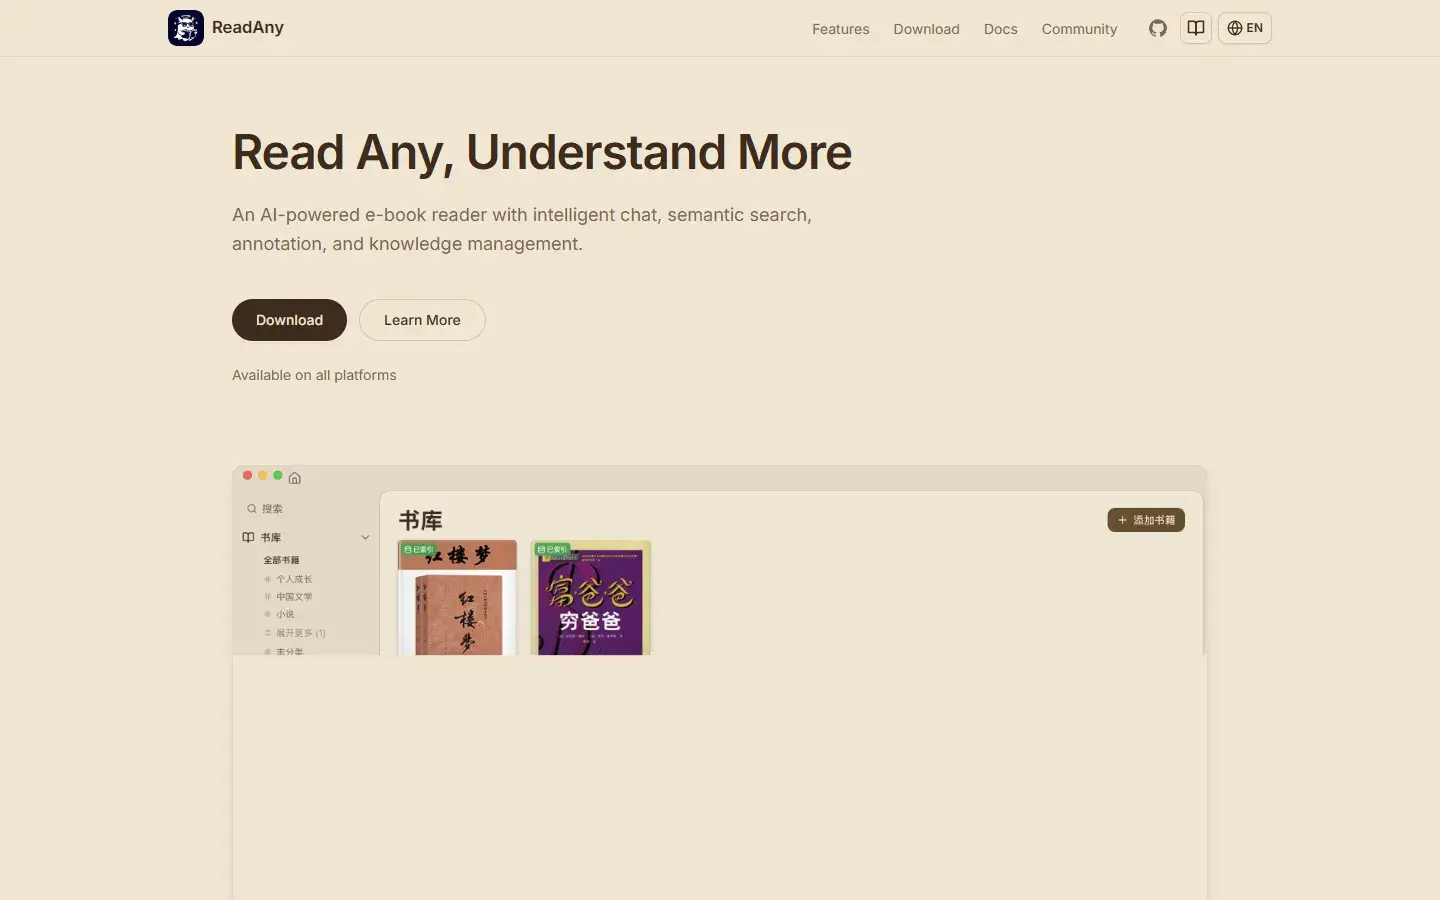Click the 已索引 badge on 富爸爸穷爸爸
This screenshot has height=900, width=1440.
coord(552,549)
